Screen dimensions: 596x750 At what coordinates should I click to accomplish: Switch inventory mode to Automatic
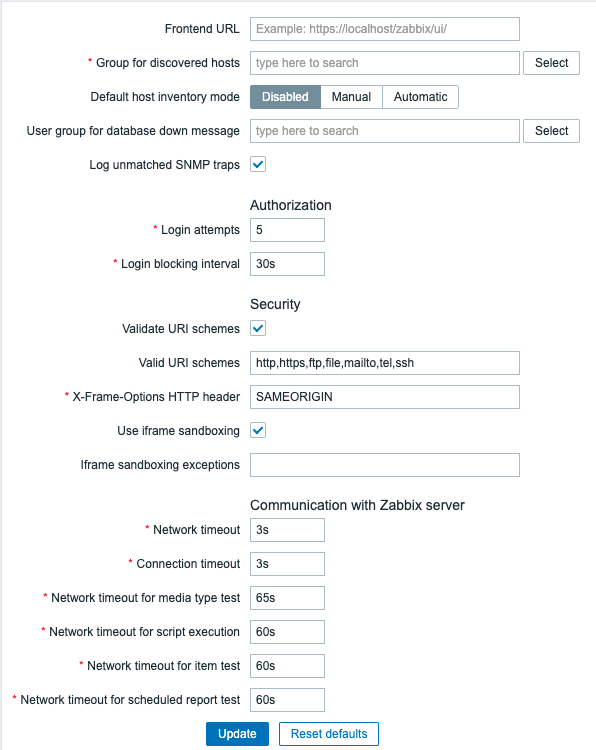tap(420, 97)
